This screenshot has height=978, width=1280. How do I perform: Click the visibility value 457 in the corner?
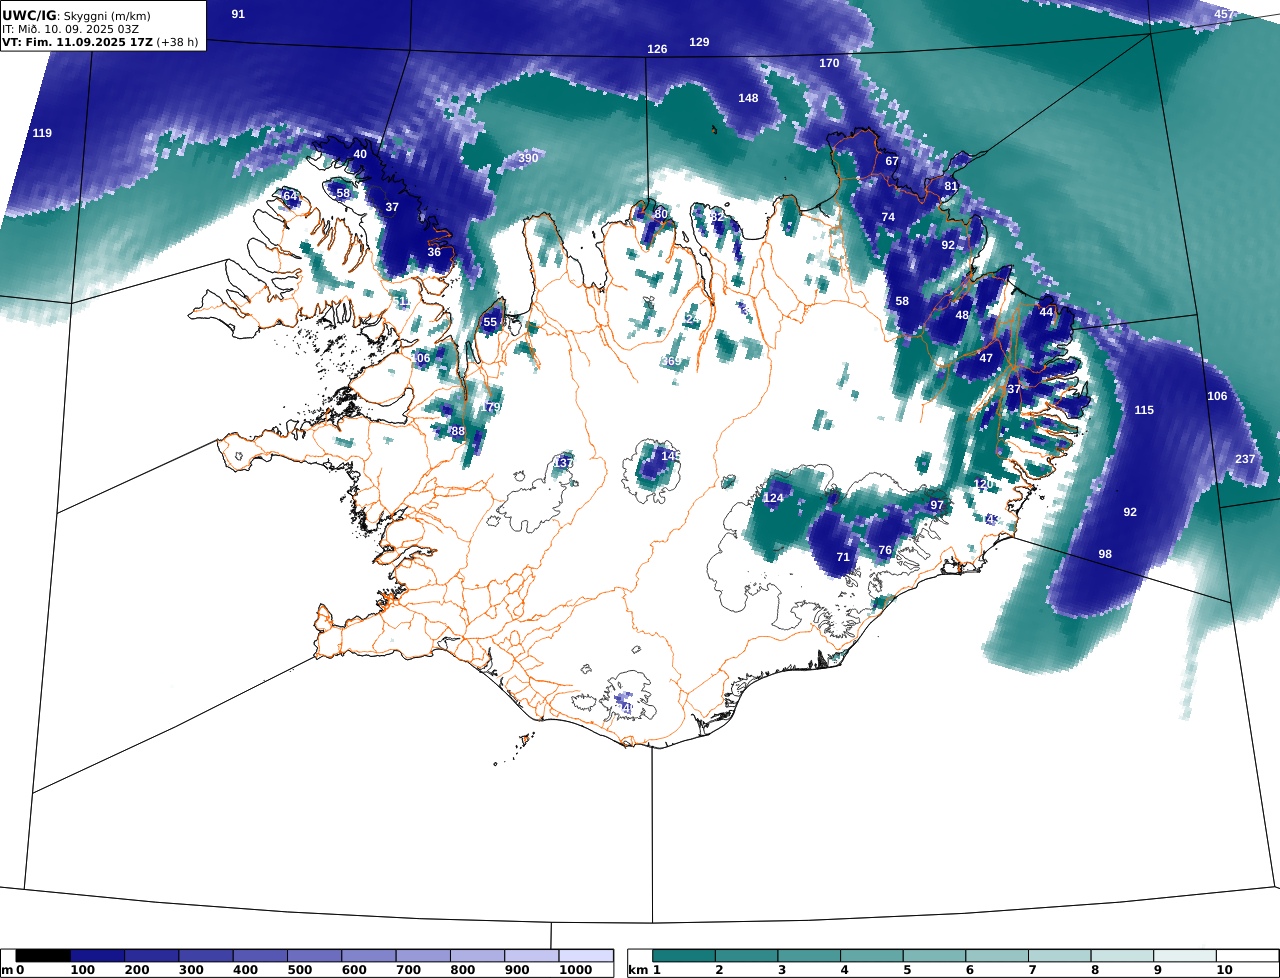click(x=1225, y=14)
